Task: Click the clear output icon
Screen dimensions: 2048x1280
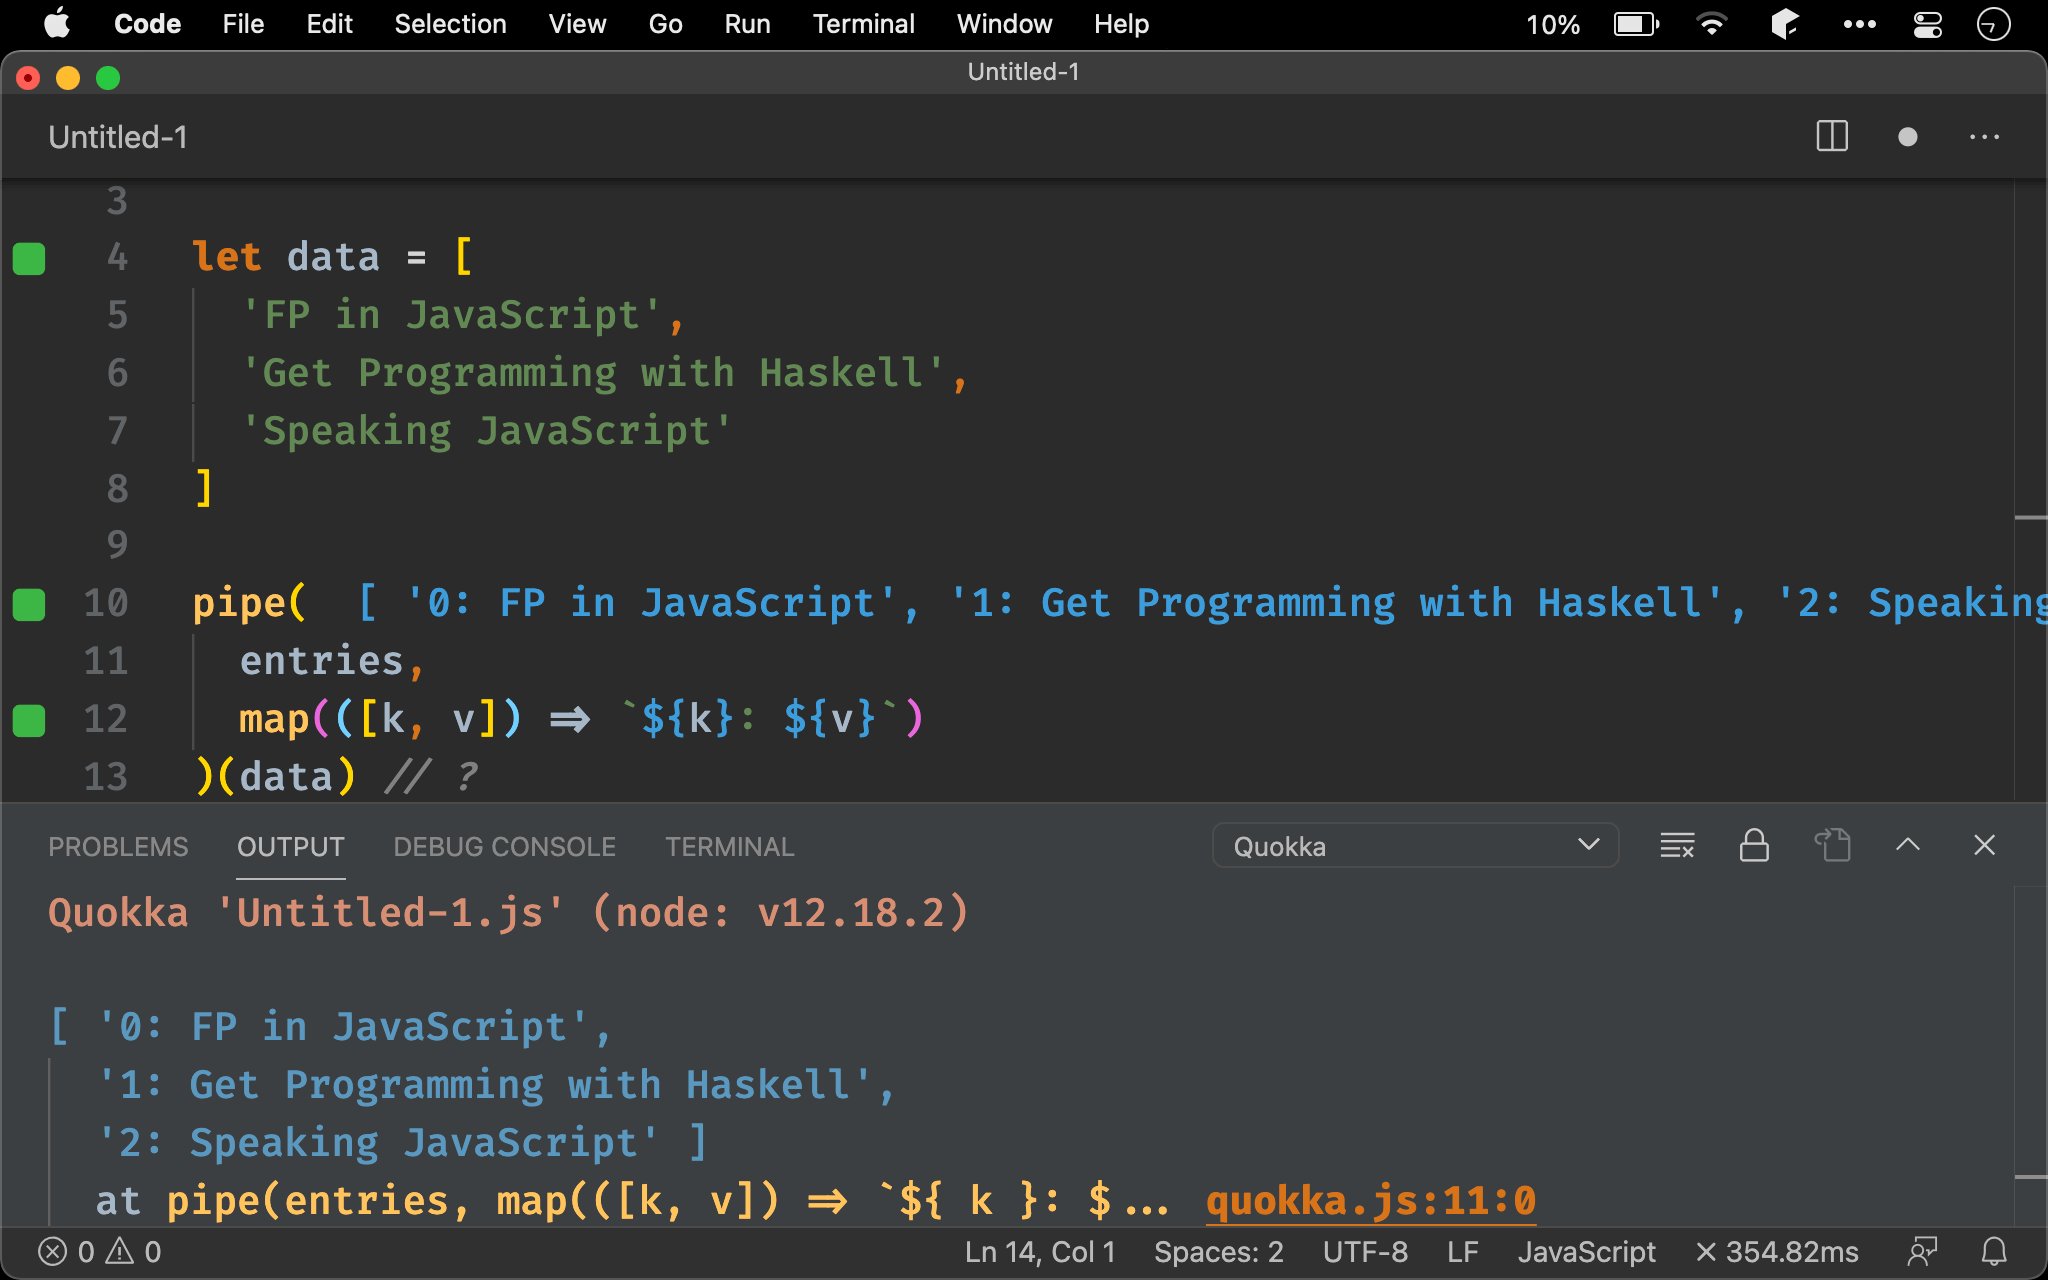Action: [1675, 846]
